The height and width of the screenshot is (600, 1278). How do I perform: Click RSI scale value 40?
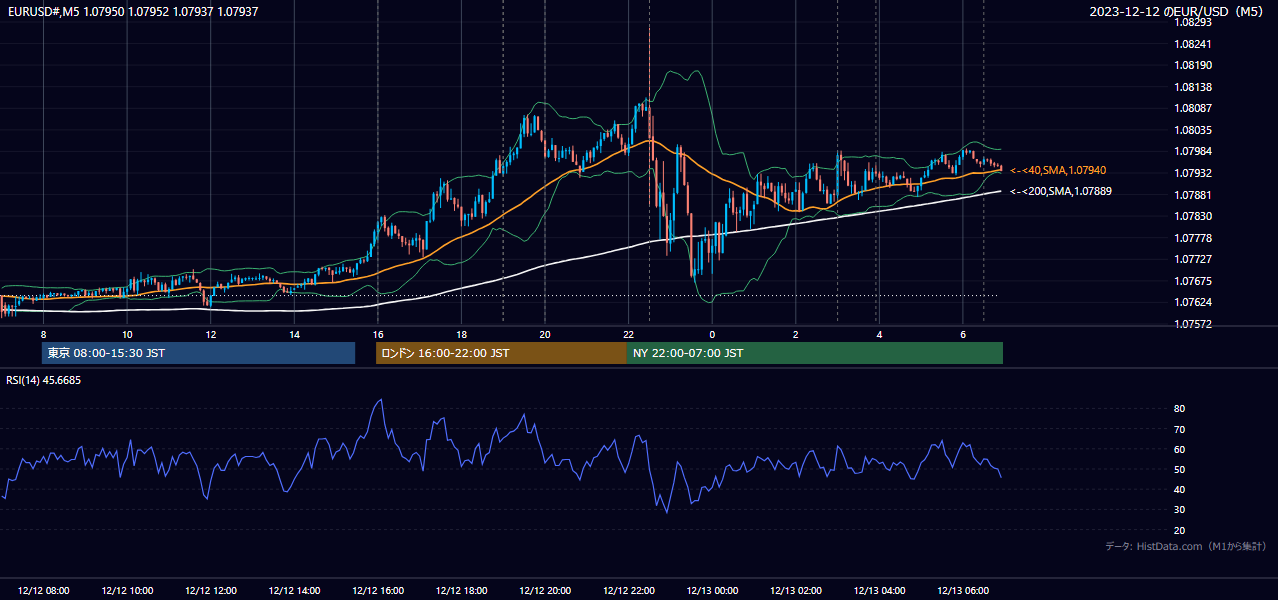(1180, 489)
